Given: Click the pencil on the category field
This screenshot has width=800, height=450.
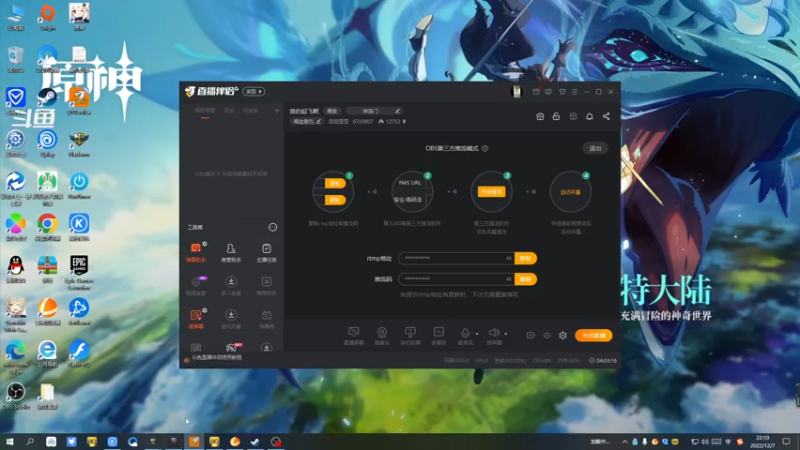Looking at the screenshot, I should pyautogui.click(x=397, y=111).
